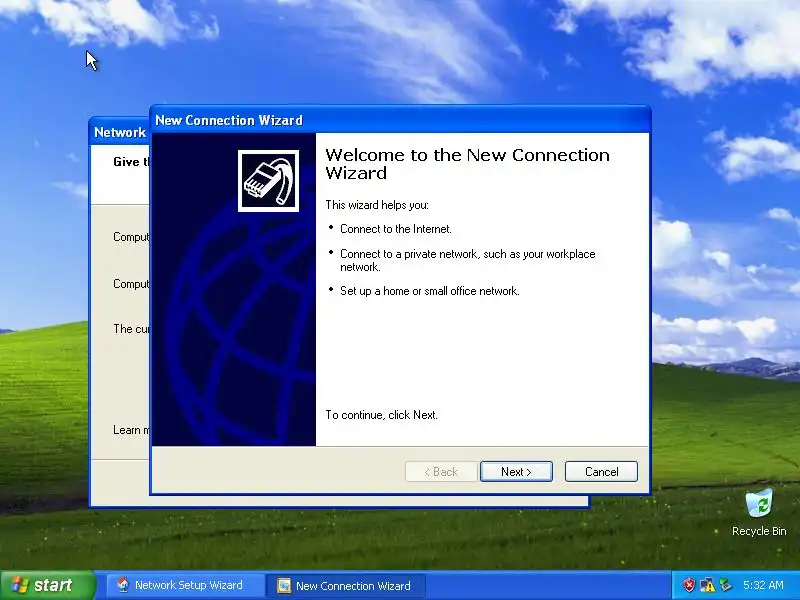Click the 'Welcome to the New Connection Wizard' heading
The image size is (800, 600).
(x=467, y=164)
